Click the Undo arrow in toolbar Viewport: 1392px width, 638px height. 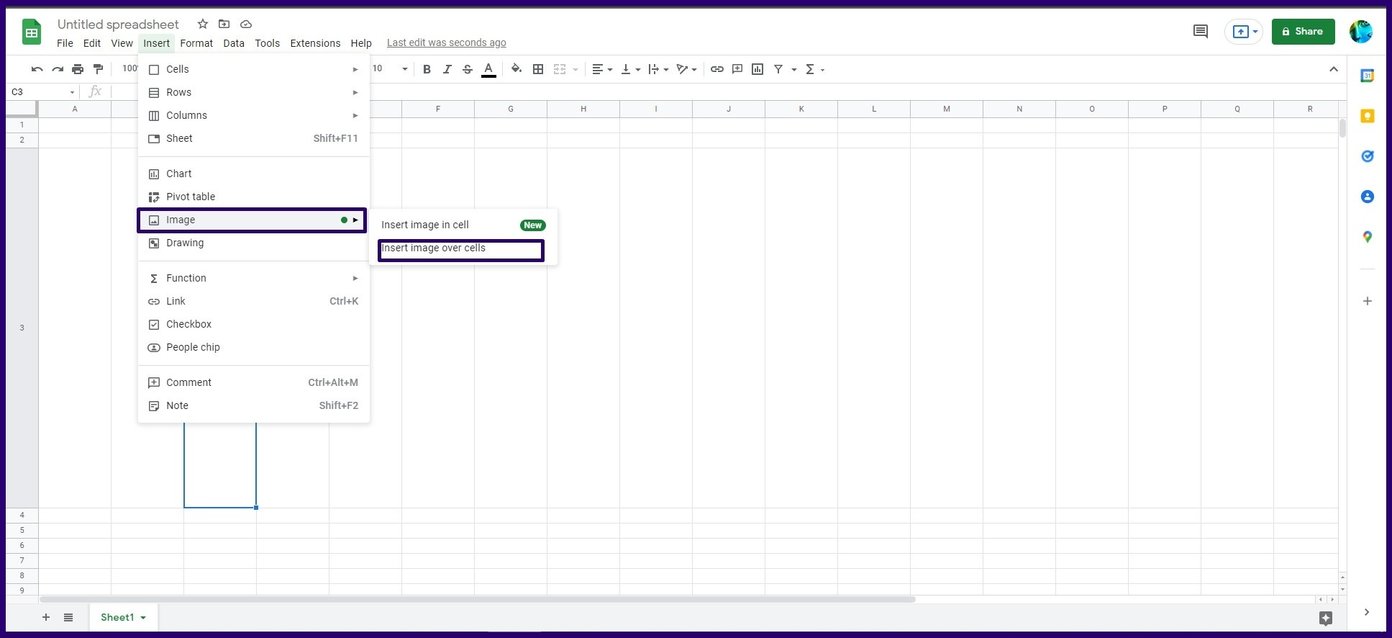click(x=37, y=69)
